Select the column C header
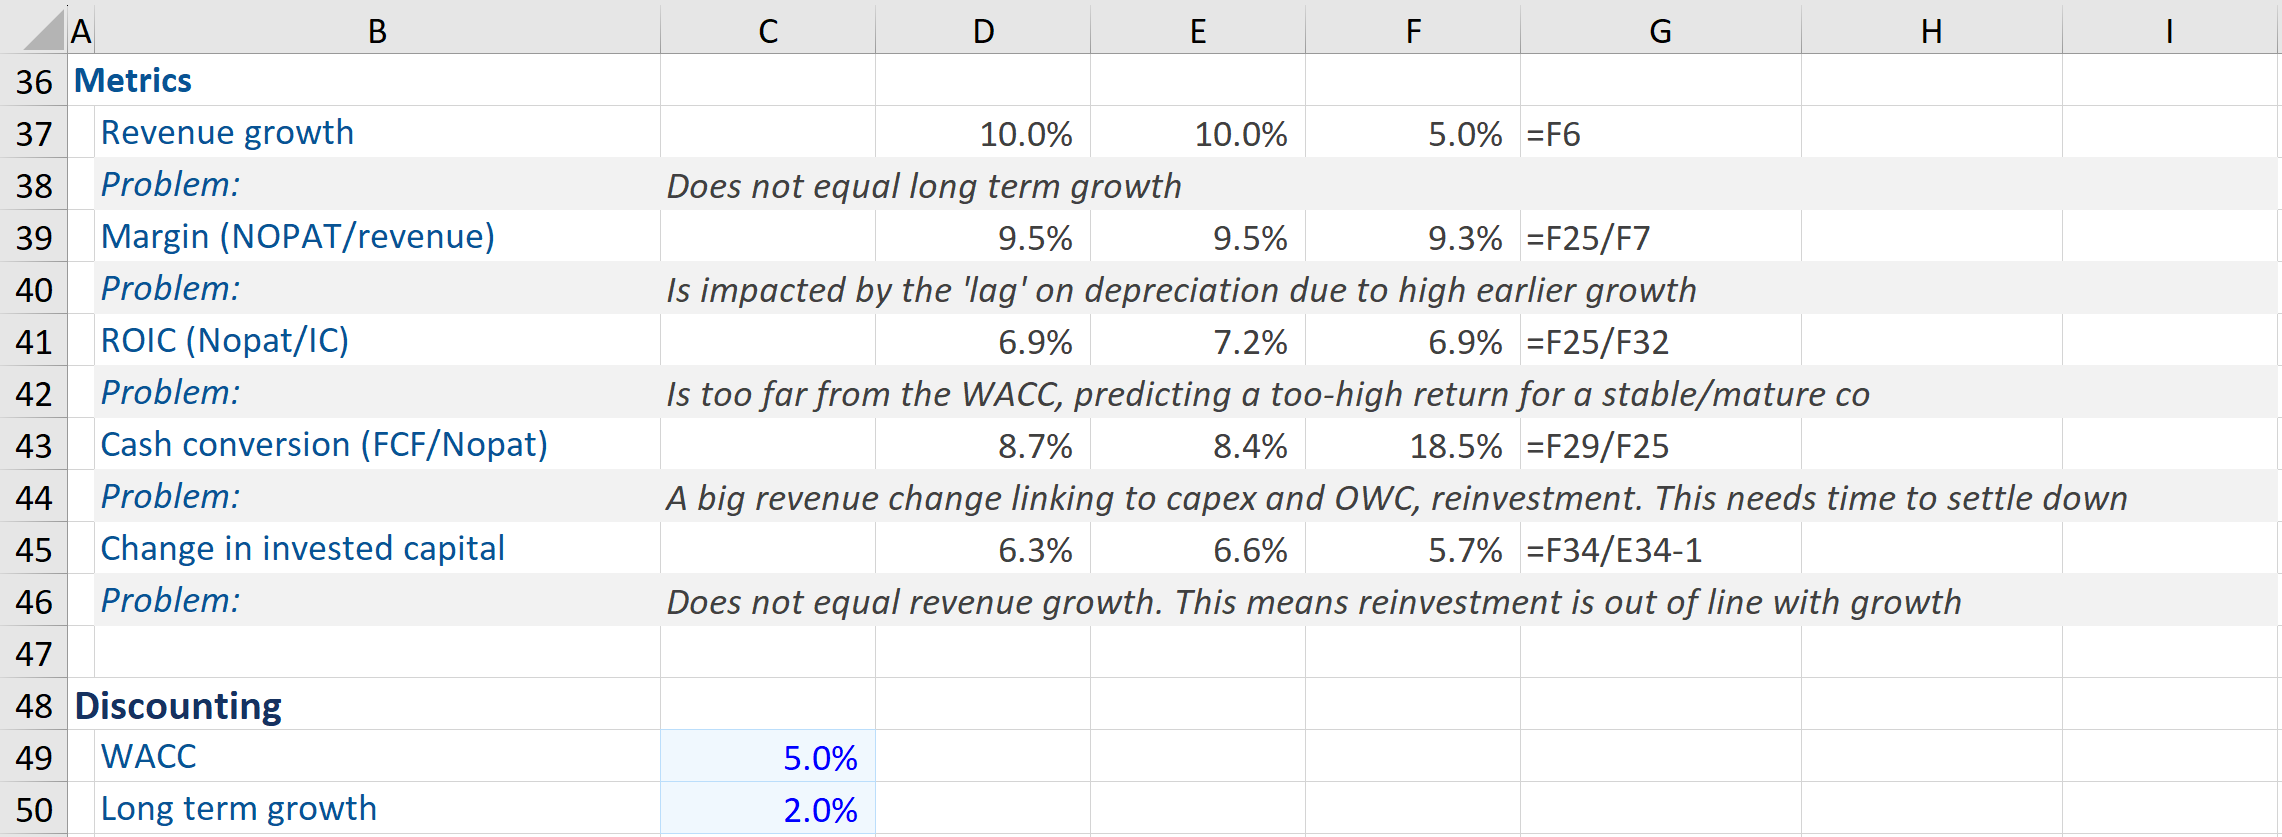Viewport: 2282px width, 837px height. [767, 30]
